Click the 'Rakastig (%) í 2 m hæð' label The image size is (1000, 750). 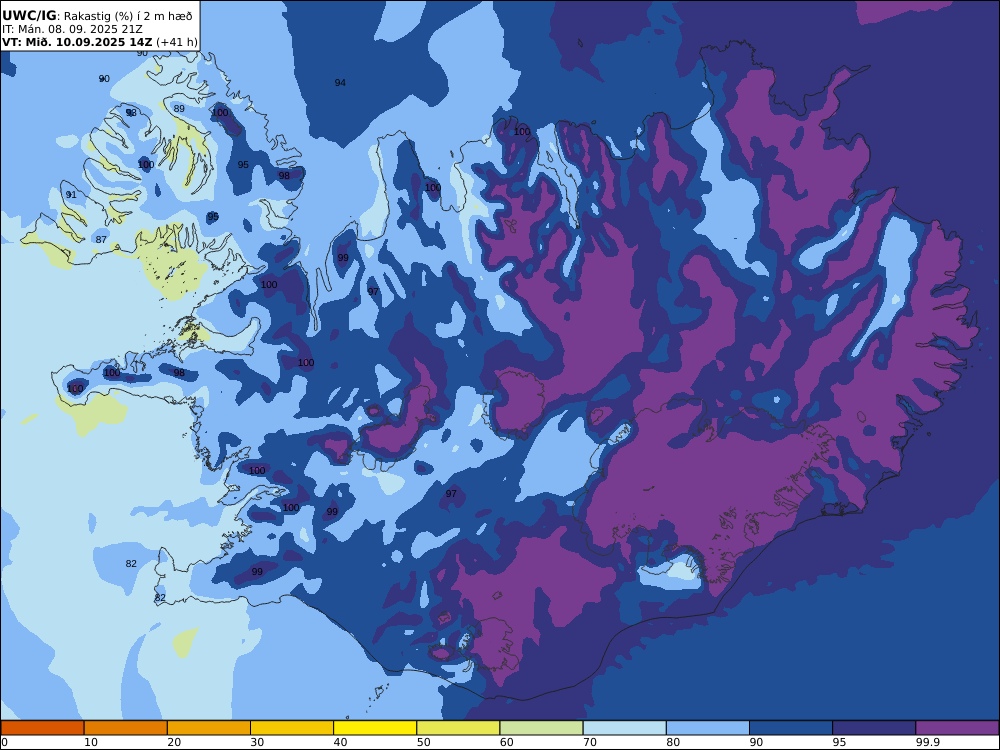(x=128, y=16)
